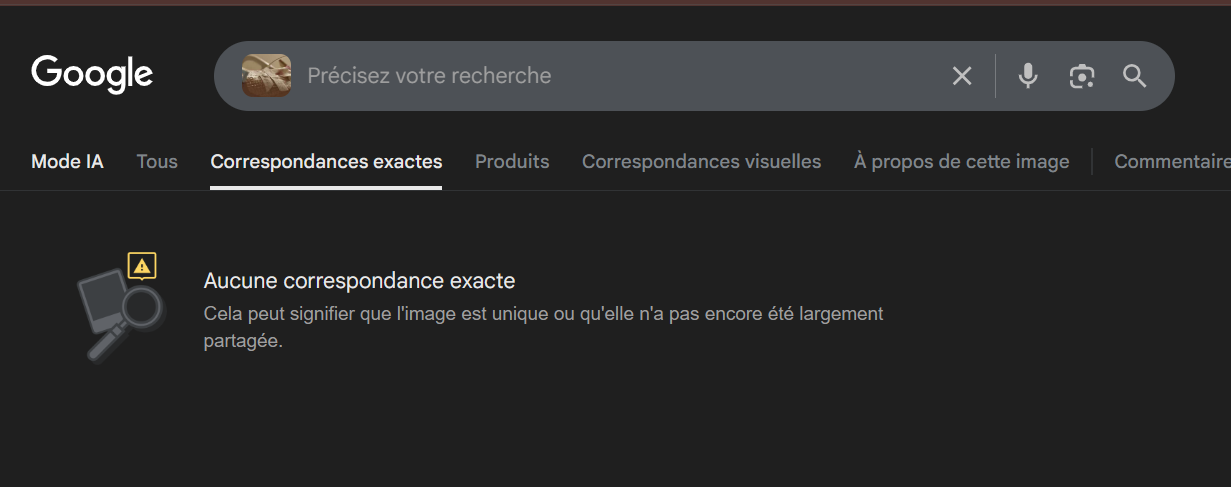This screenshot has height=487, width=1231.
Task: Click the yellow warning badge icon
Action: tap(142, 266)
